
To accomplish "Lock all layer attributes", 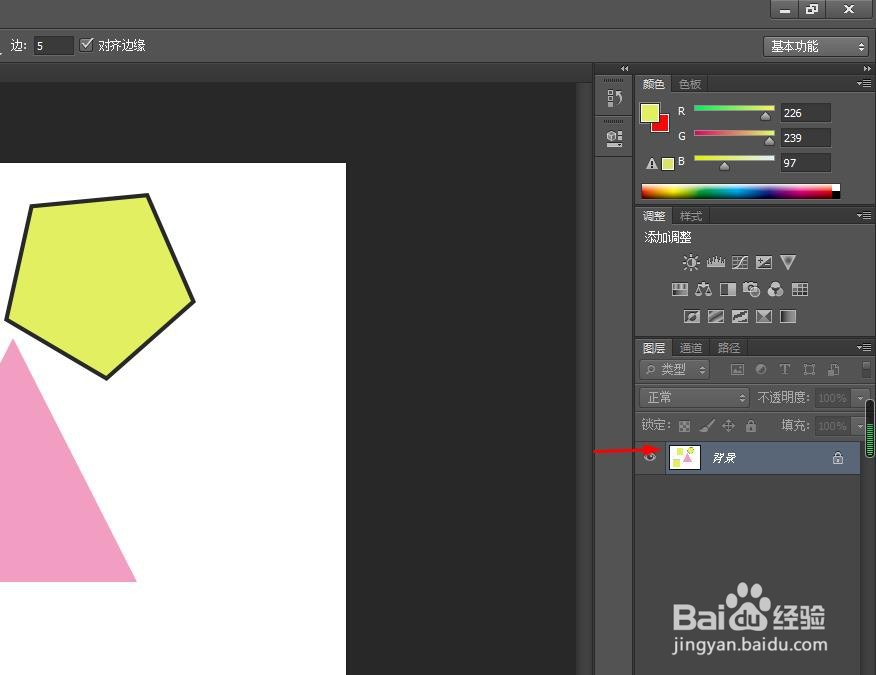I will [751, 426].
